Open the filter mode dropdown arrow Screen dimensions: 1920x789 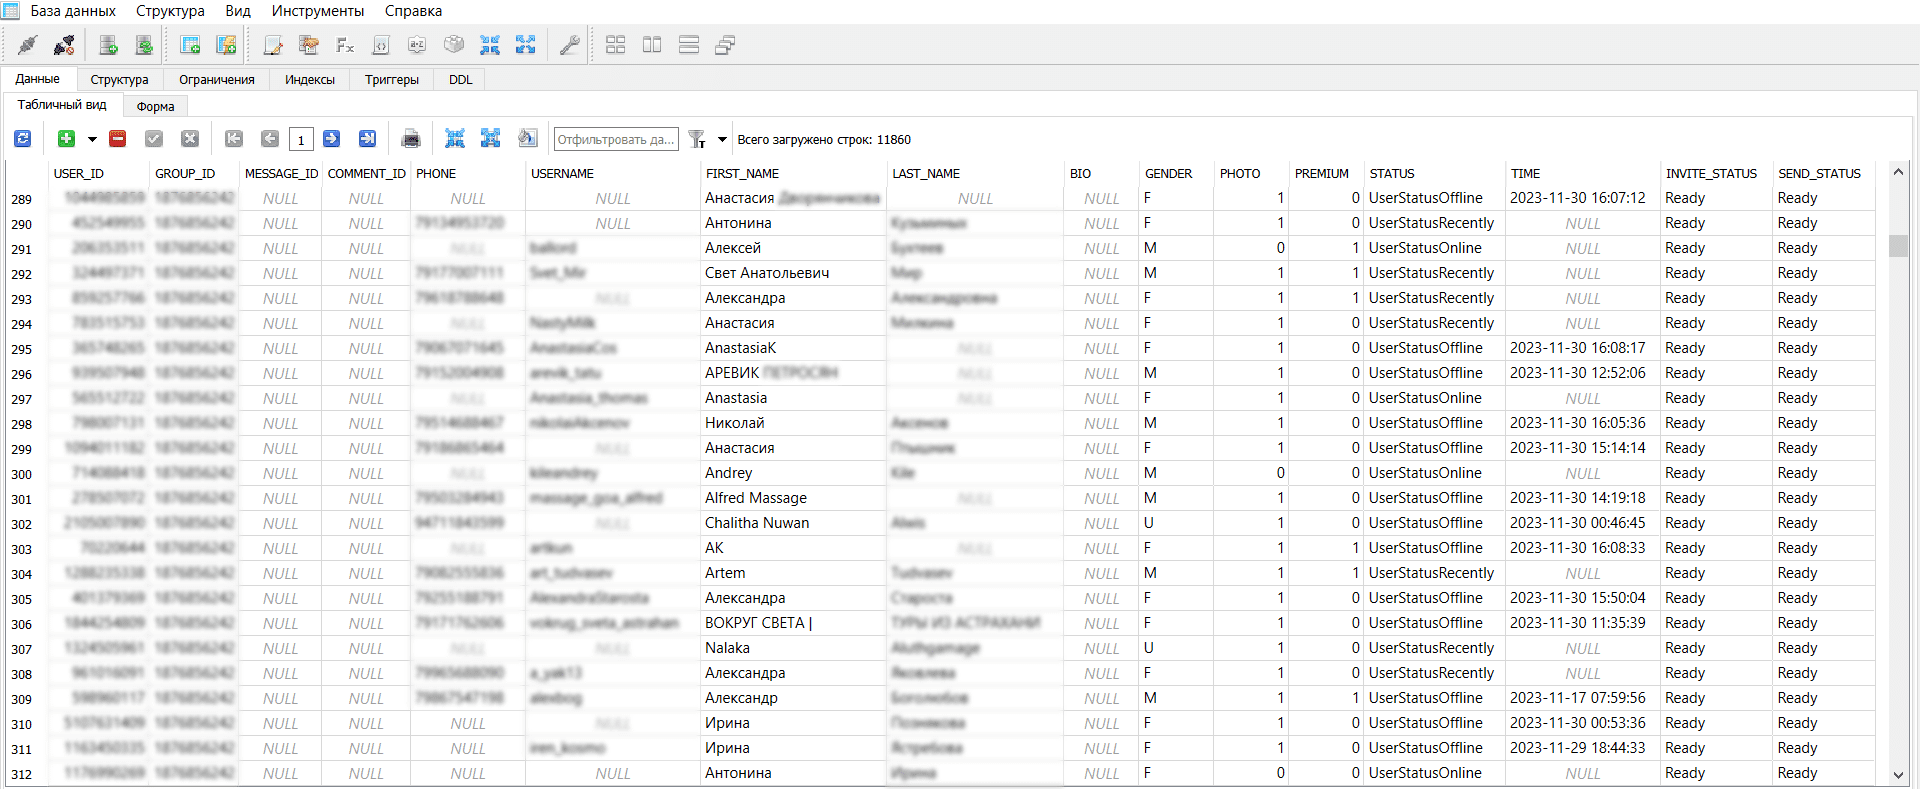(x=722, y=139)
